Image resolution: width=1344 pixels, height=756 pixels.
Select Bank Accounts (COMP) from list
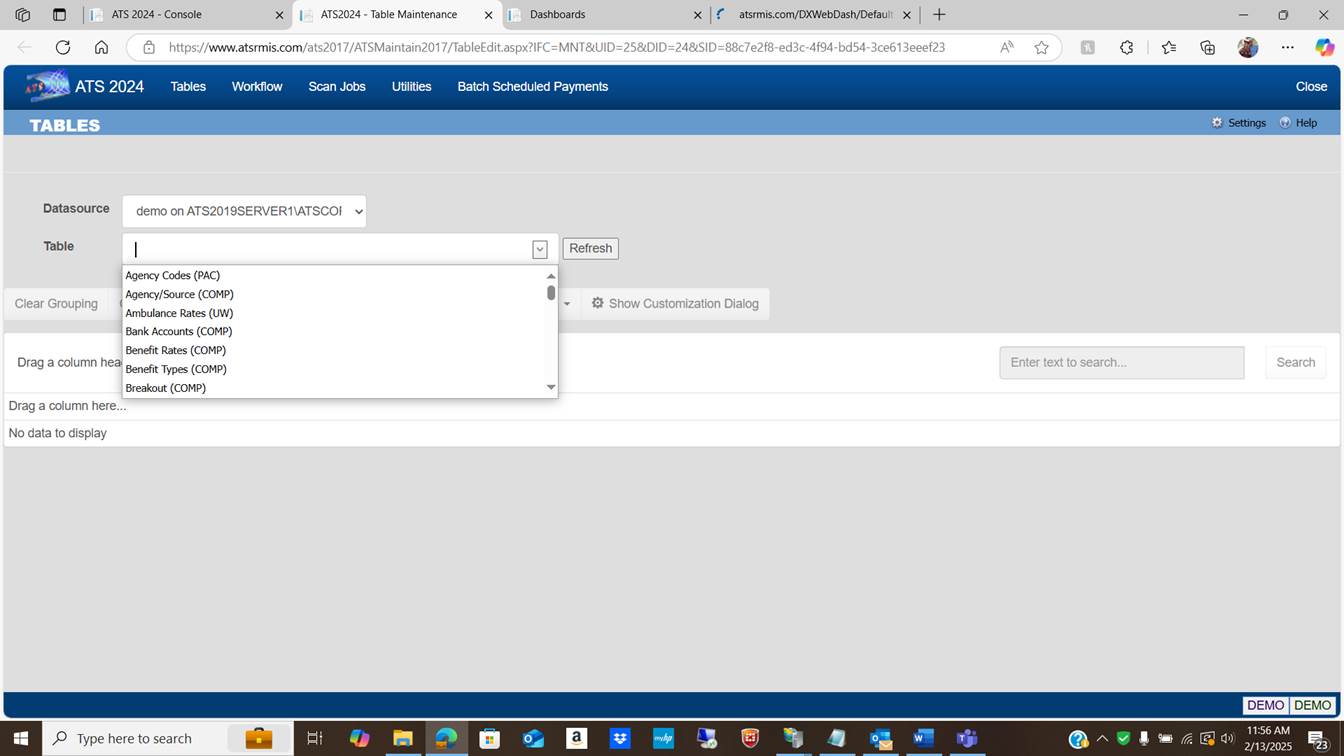pyautogui.click(x=179, y=331)
